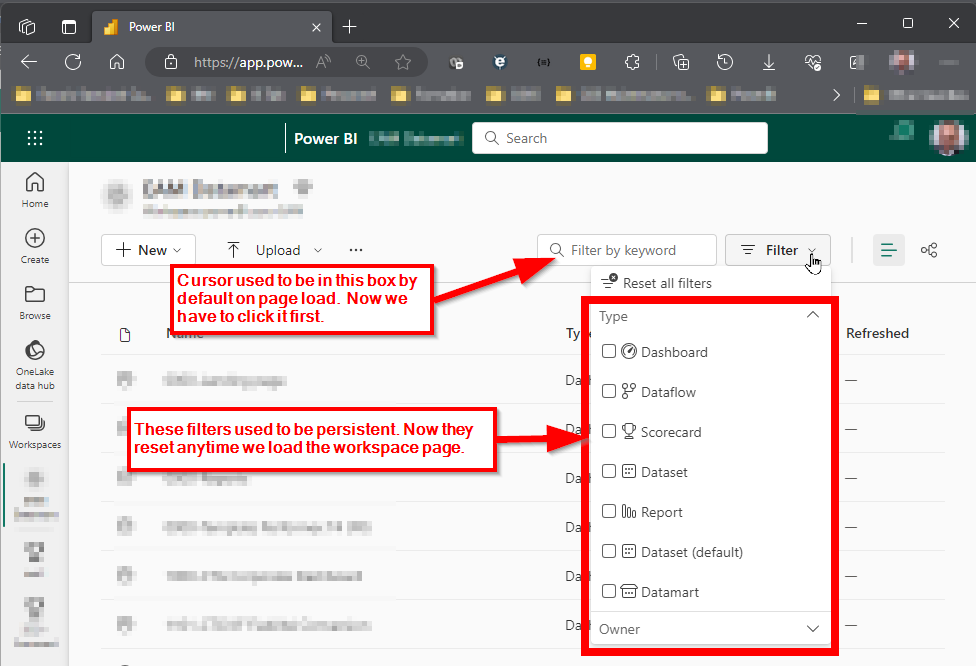Activate Read aloud icon in address bar
This screenshot has width=976, height=666.
point(323,62)
